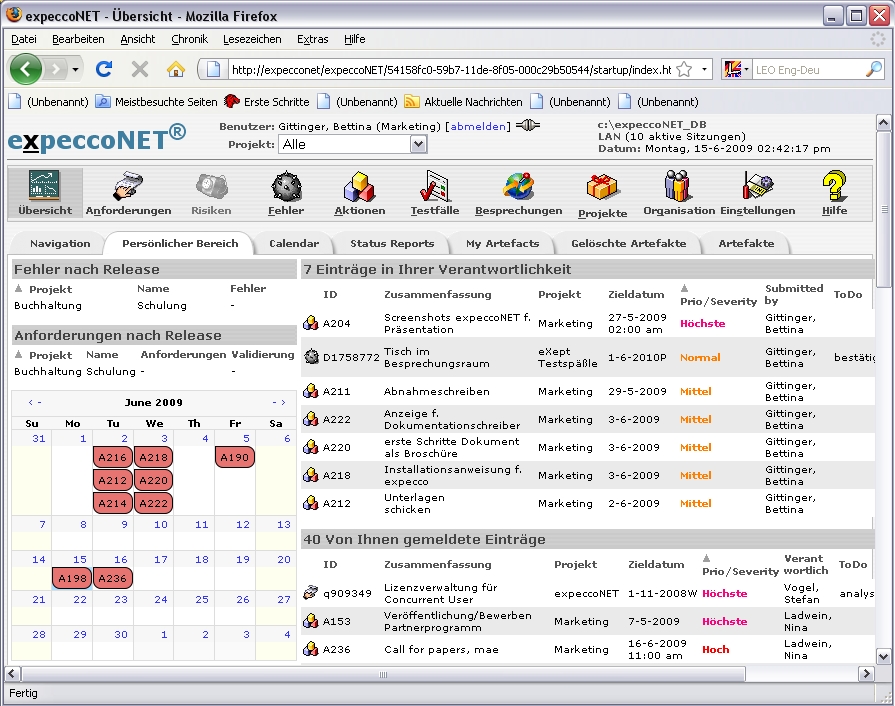Open the Besprechungen meetings icon

[518, 187]
